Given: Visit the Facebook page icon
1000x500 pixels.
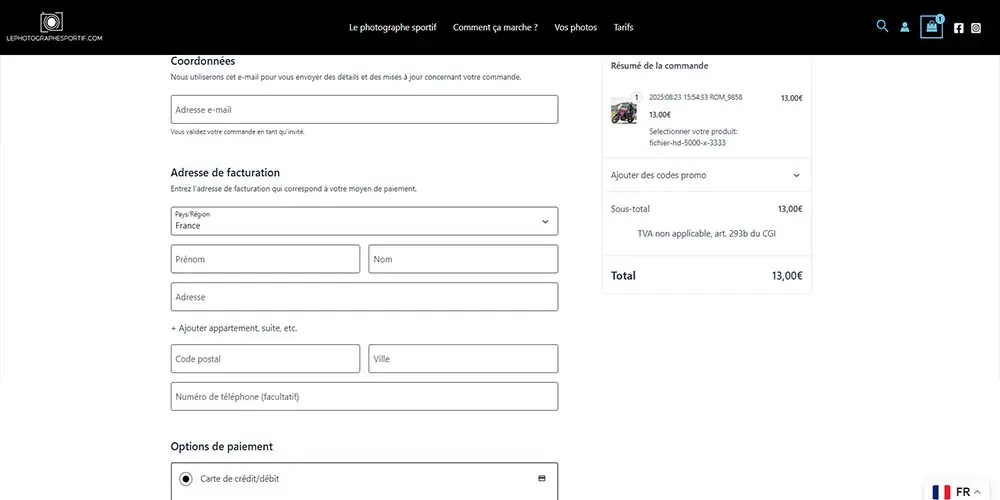Looking at the screenshot, I should tap(959, 28).
